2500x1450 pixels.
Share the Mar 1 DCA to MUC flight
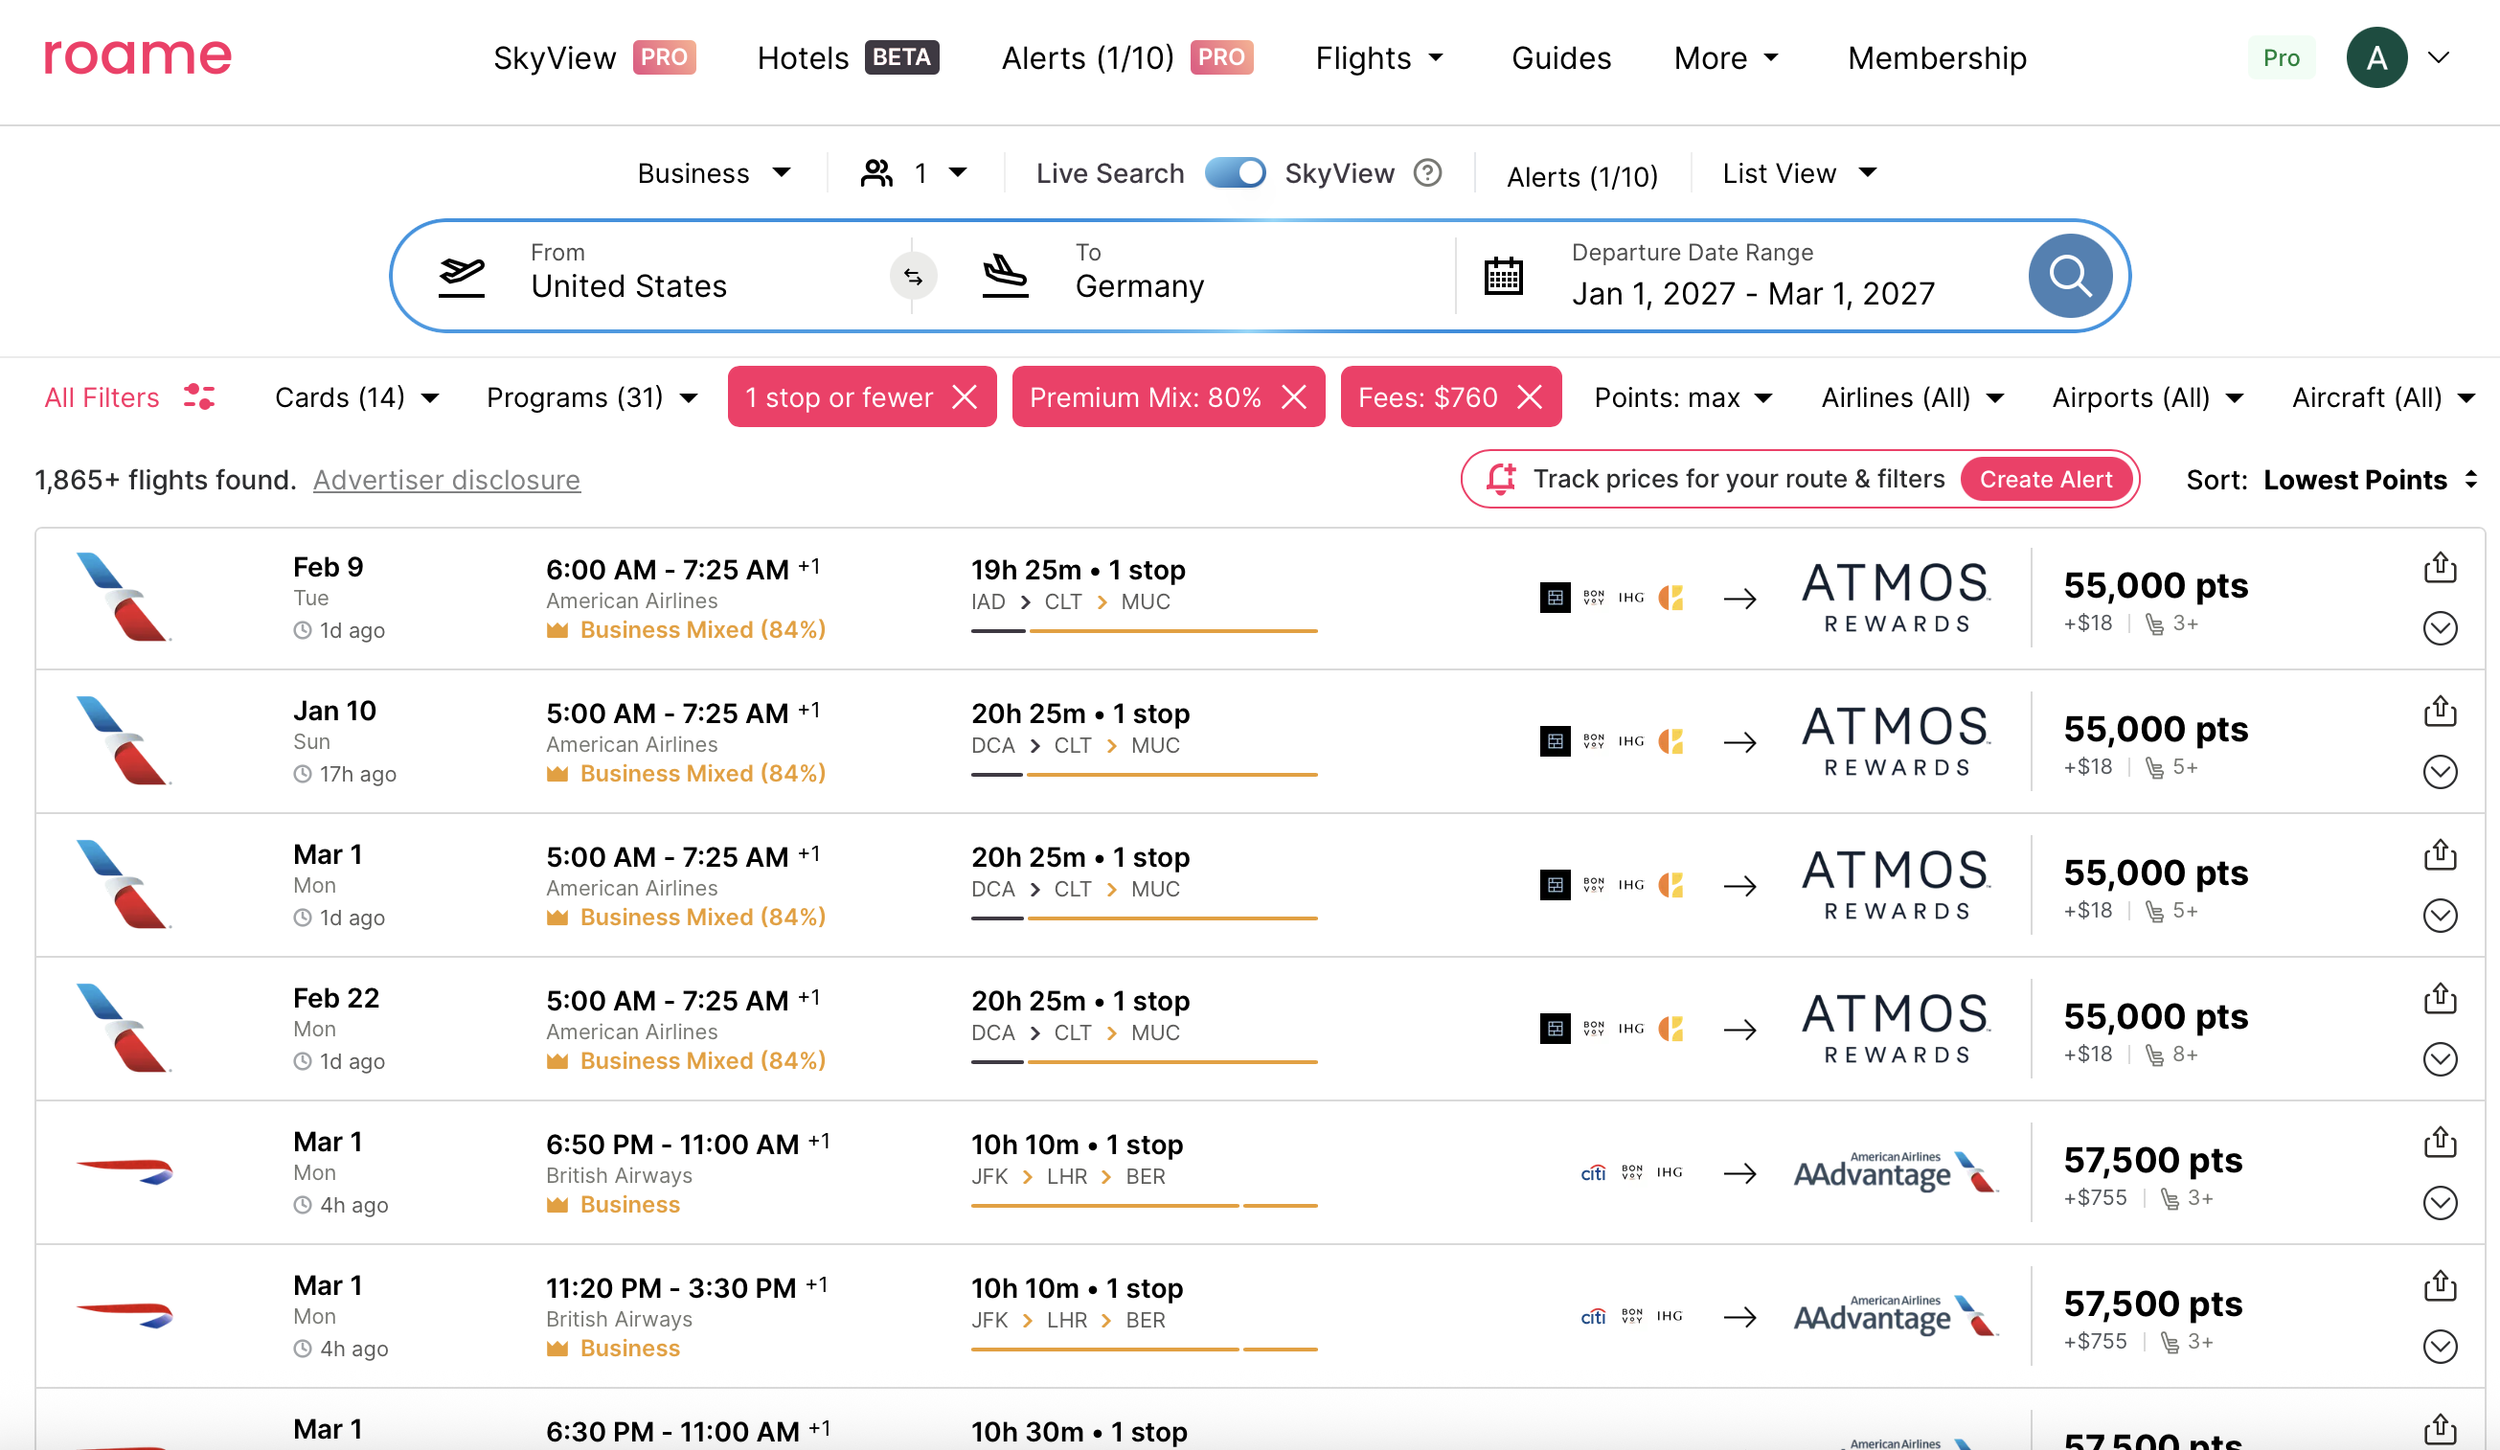pos(2440,855)
